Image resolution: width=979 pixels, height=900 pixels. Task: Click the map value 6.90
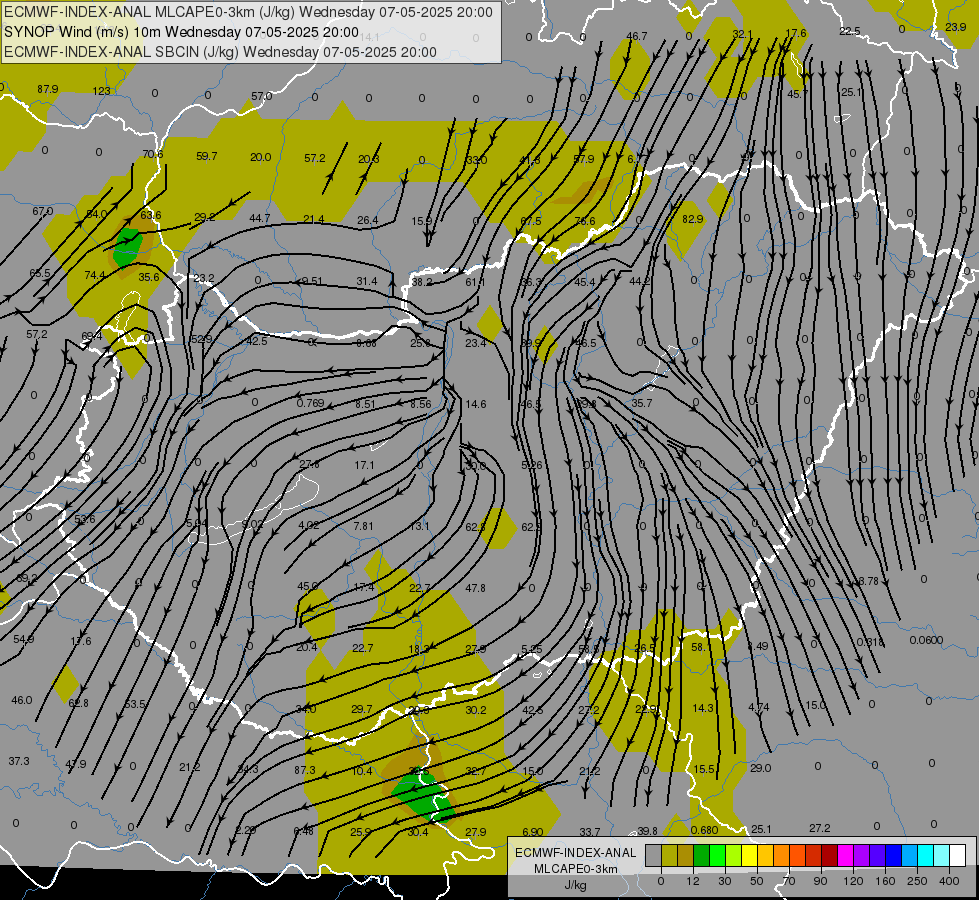click(x=533, y=832)
